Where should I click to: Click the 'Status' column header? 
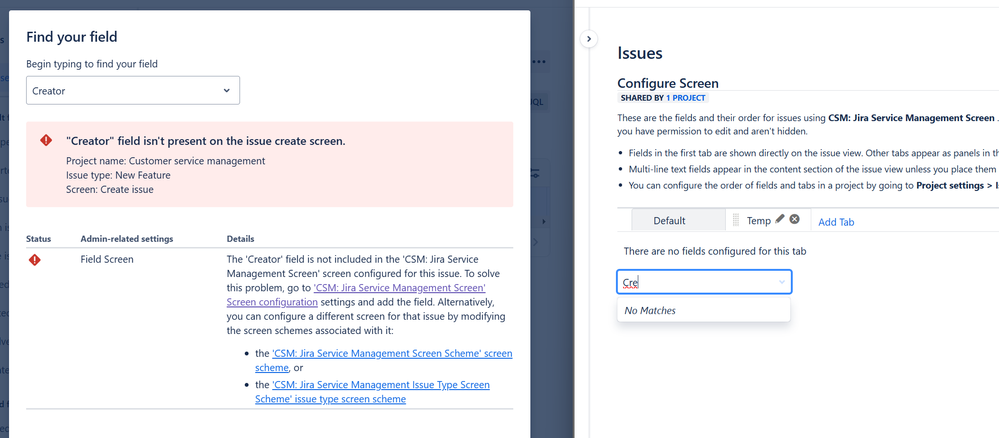pos(38,239)
